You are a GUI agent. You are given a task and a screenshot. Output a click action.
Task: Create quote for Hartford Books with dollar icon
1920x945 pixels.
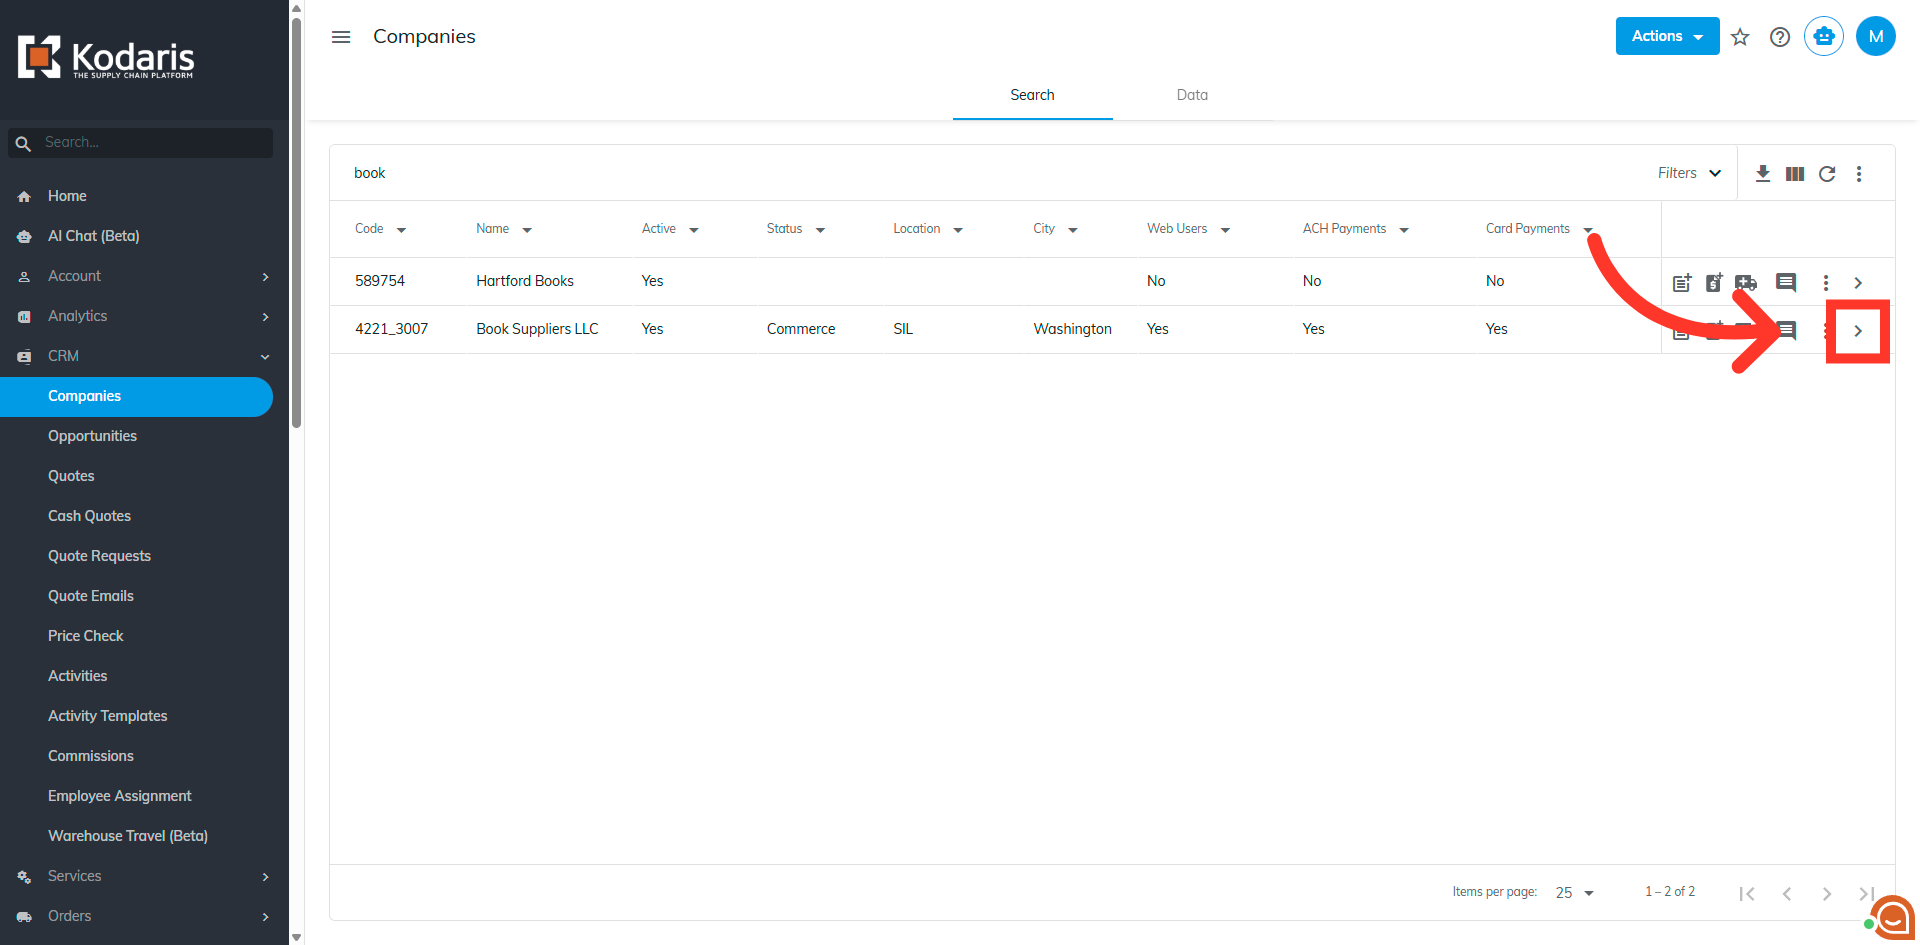[1714, 283]
